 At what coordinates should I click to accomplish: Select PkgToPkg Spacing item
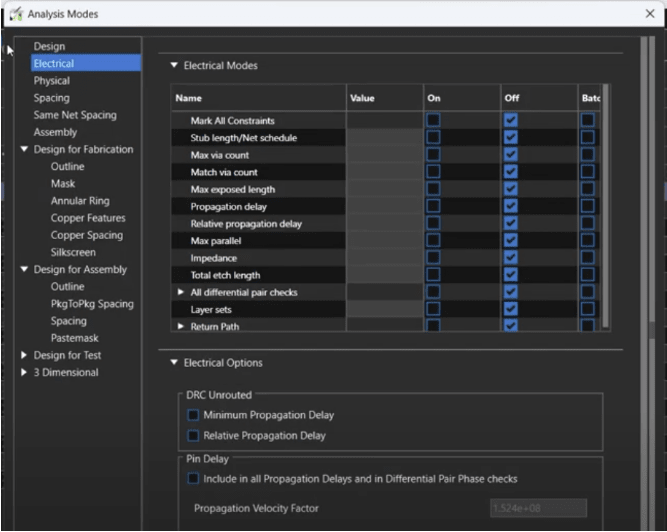tap(92, 304)
